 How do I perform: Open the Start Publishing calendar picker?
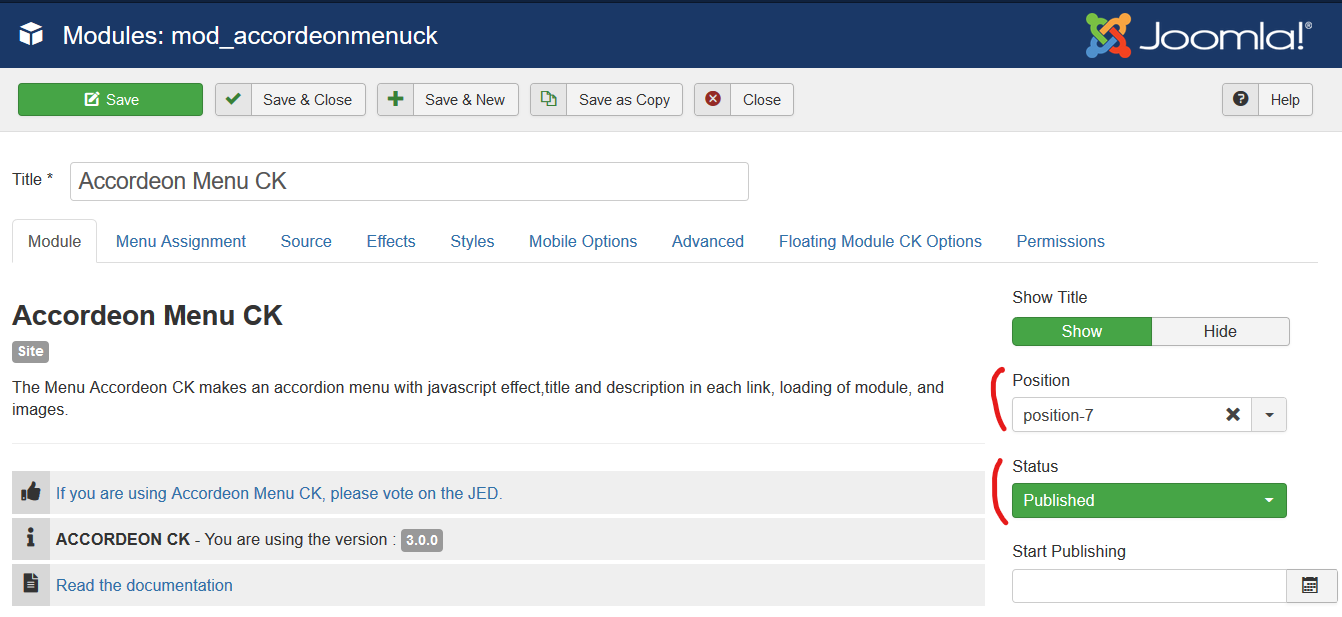click(x=1311, y=586)
